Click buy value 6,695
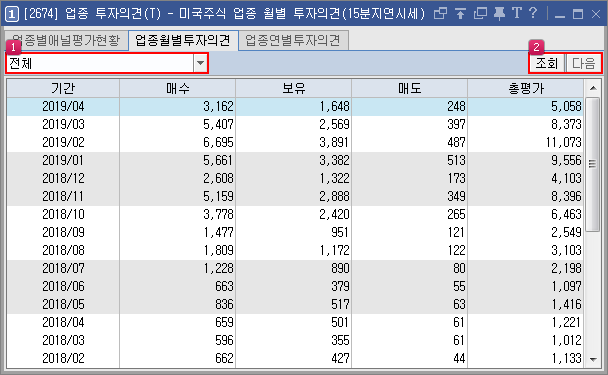Image resolution: width=608 pixels, height=375 pixels. pos(218,143)
